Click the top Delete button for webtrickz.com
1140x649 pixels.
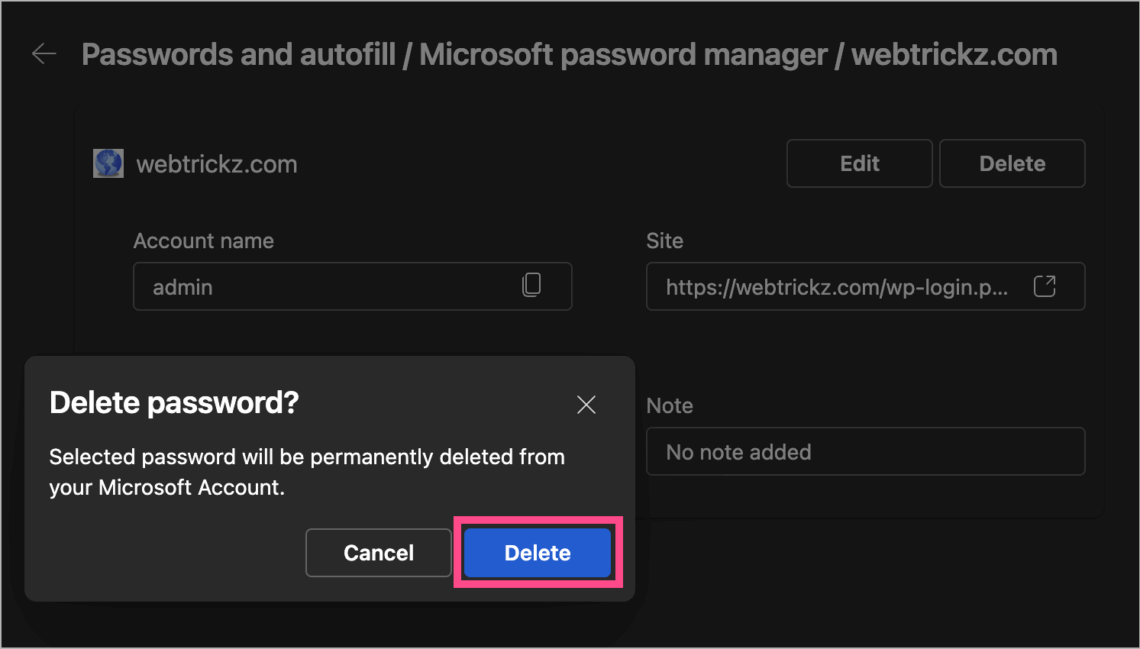click(1011, 163)
